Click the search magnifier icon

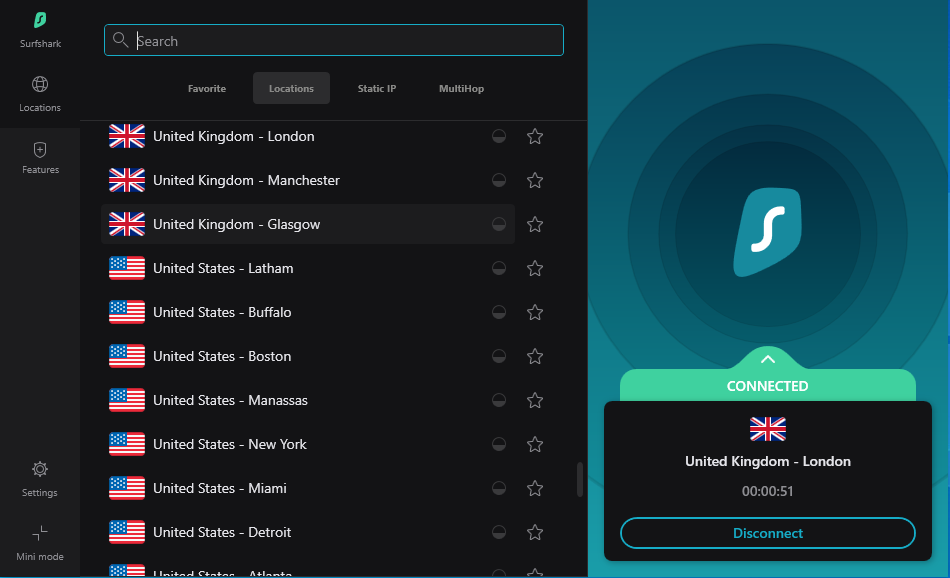121,40
